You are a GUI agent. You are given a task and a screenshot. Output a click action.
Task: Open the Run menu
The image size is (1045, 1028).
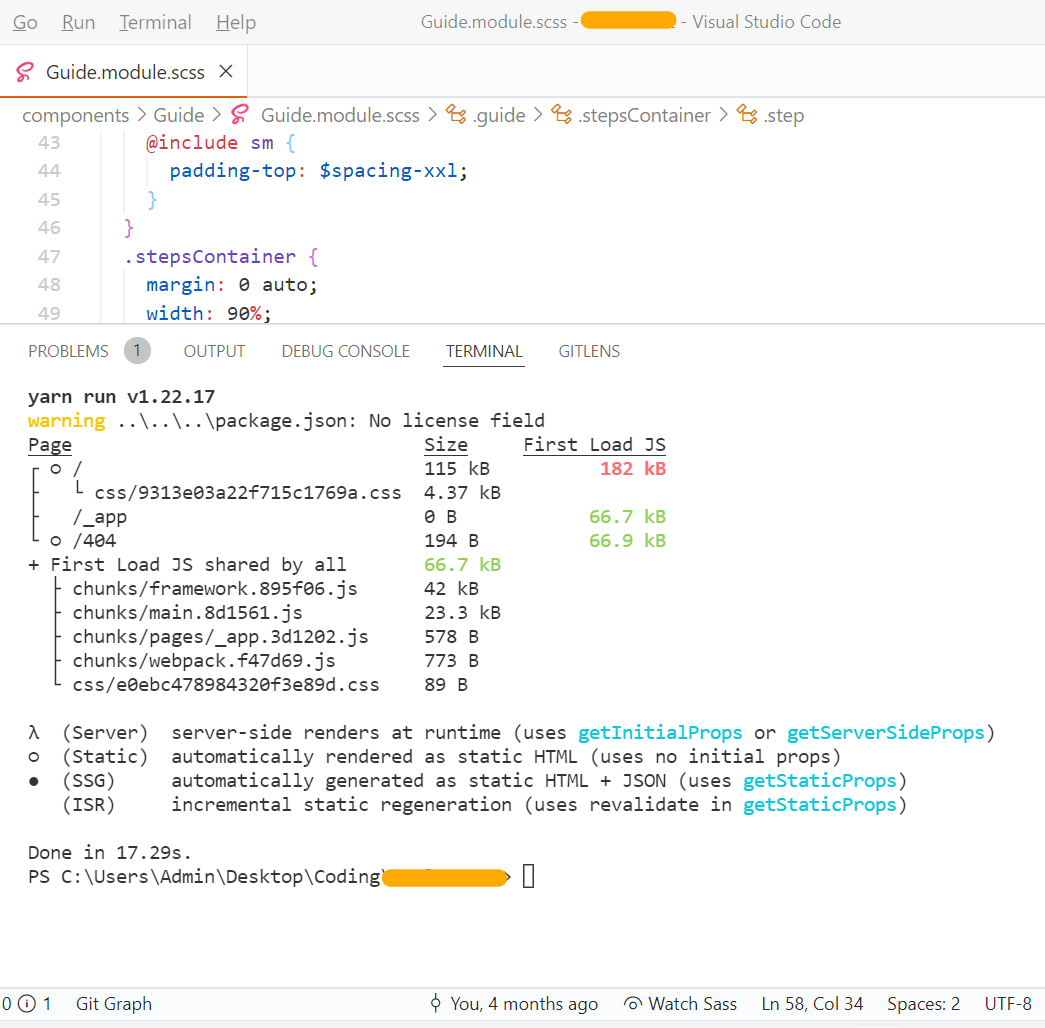pos(78,22)
